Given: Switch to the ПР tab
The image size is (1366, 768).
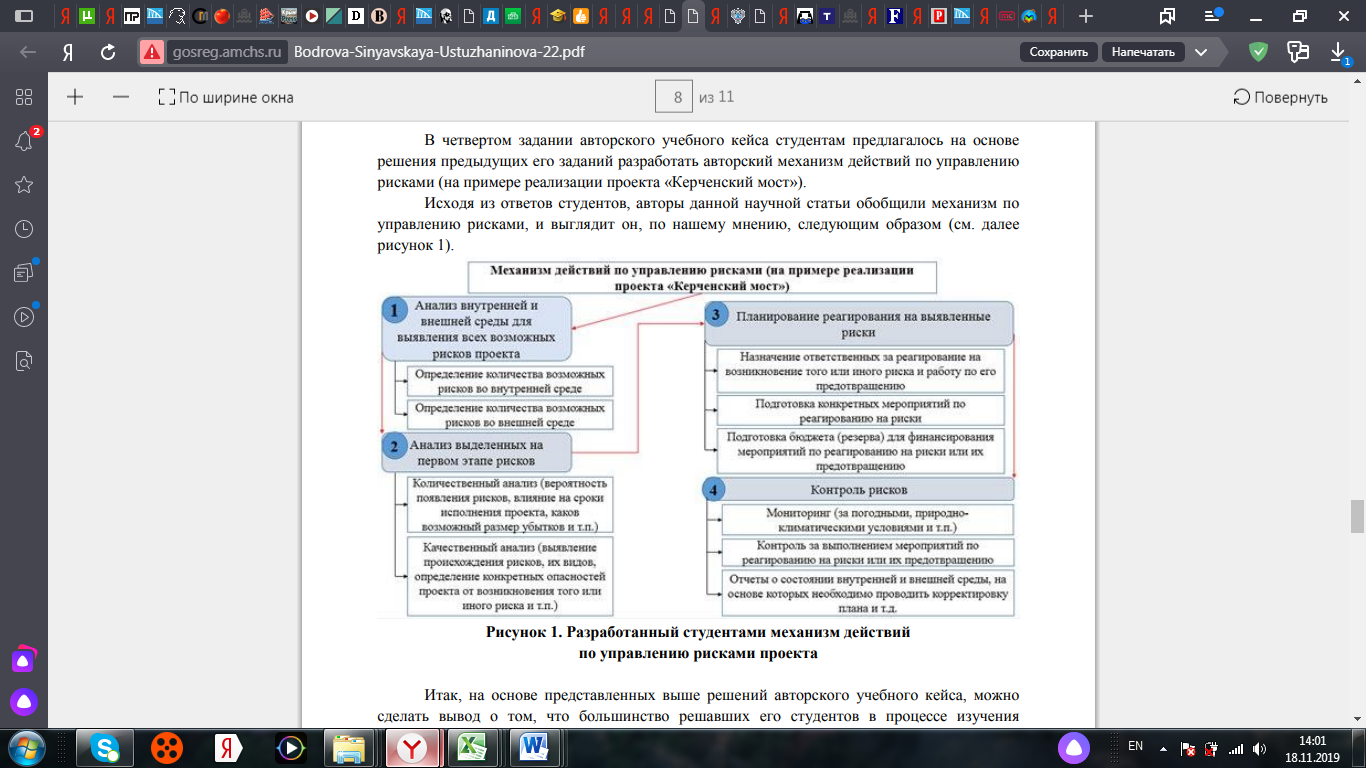Looking at the screenshot, I should [132, 16].
